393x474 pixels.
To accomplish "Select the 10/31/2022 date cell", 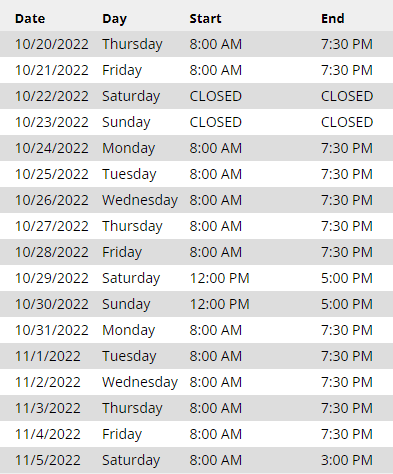I will (x=52, y=330).
